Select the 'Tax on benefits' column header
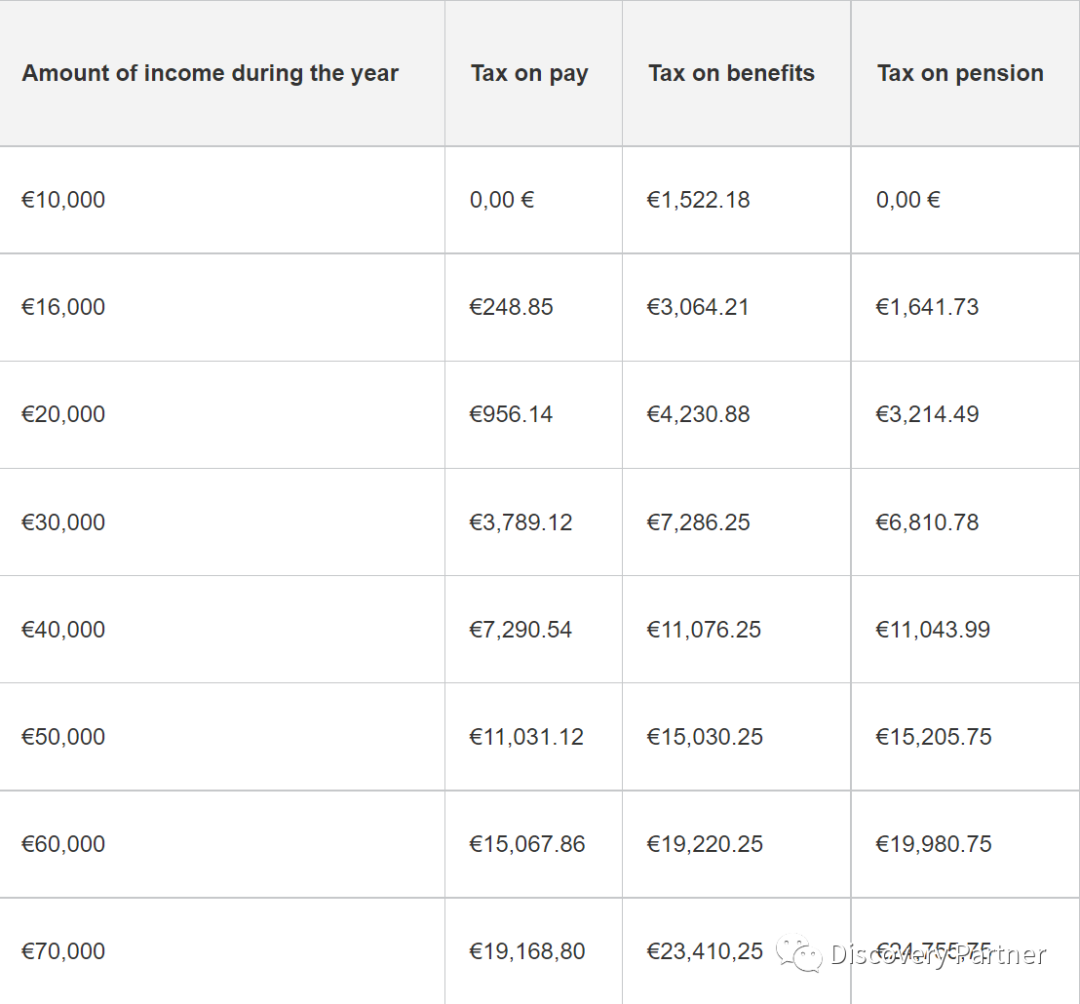Image resolution: width=1080 pixels, height=1004 pixels. pyautogui.click(x=731, y=73)
